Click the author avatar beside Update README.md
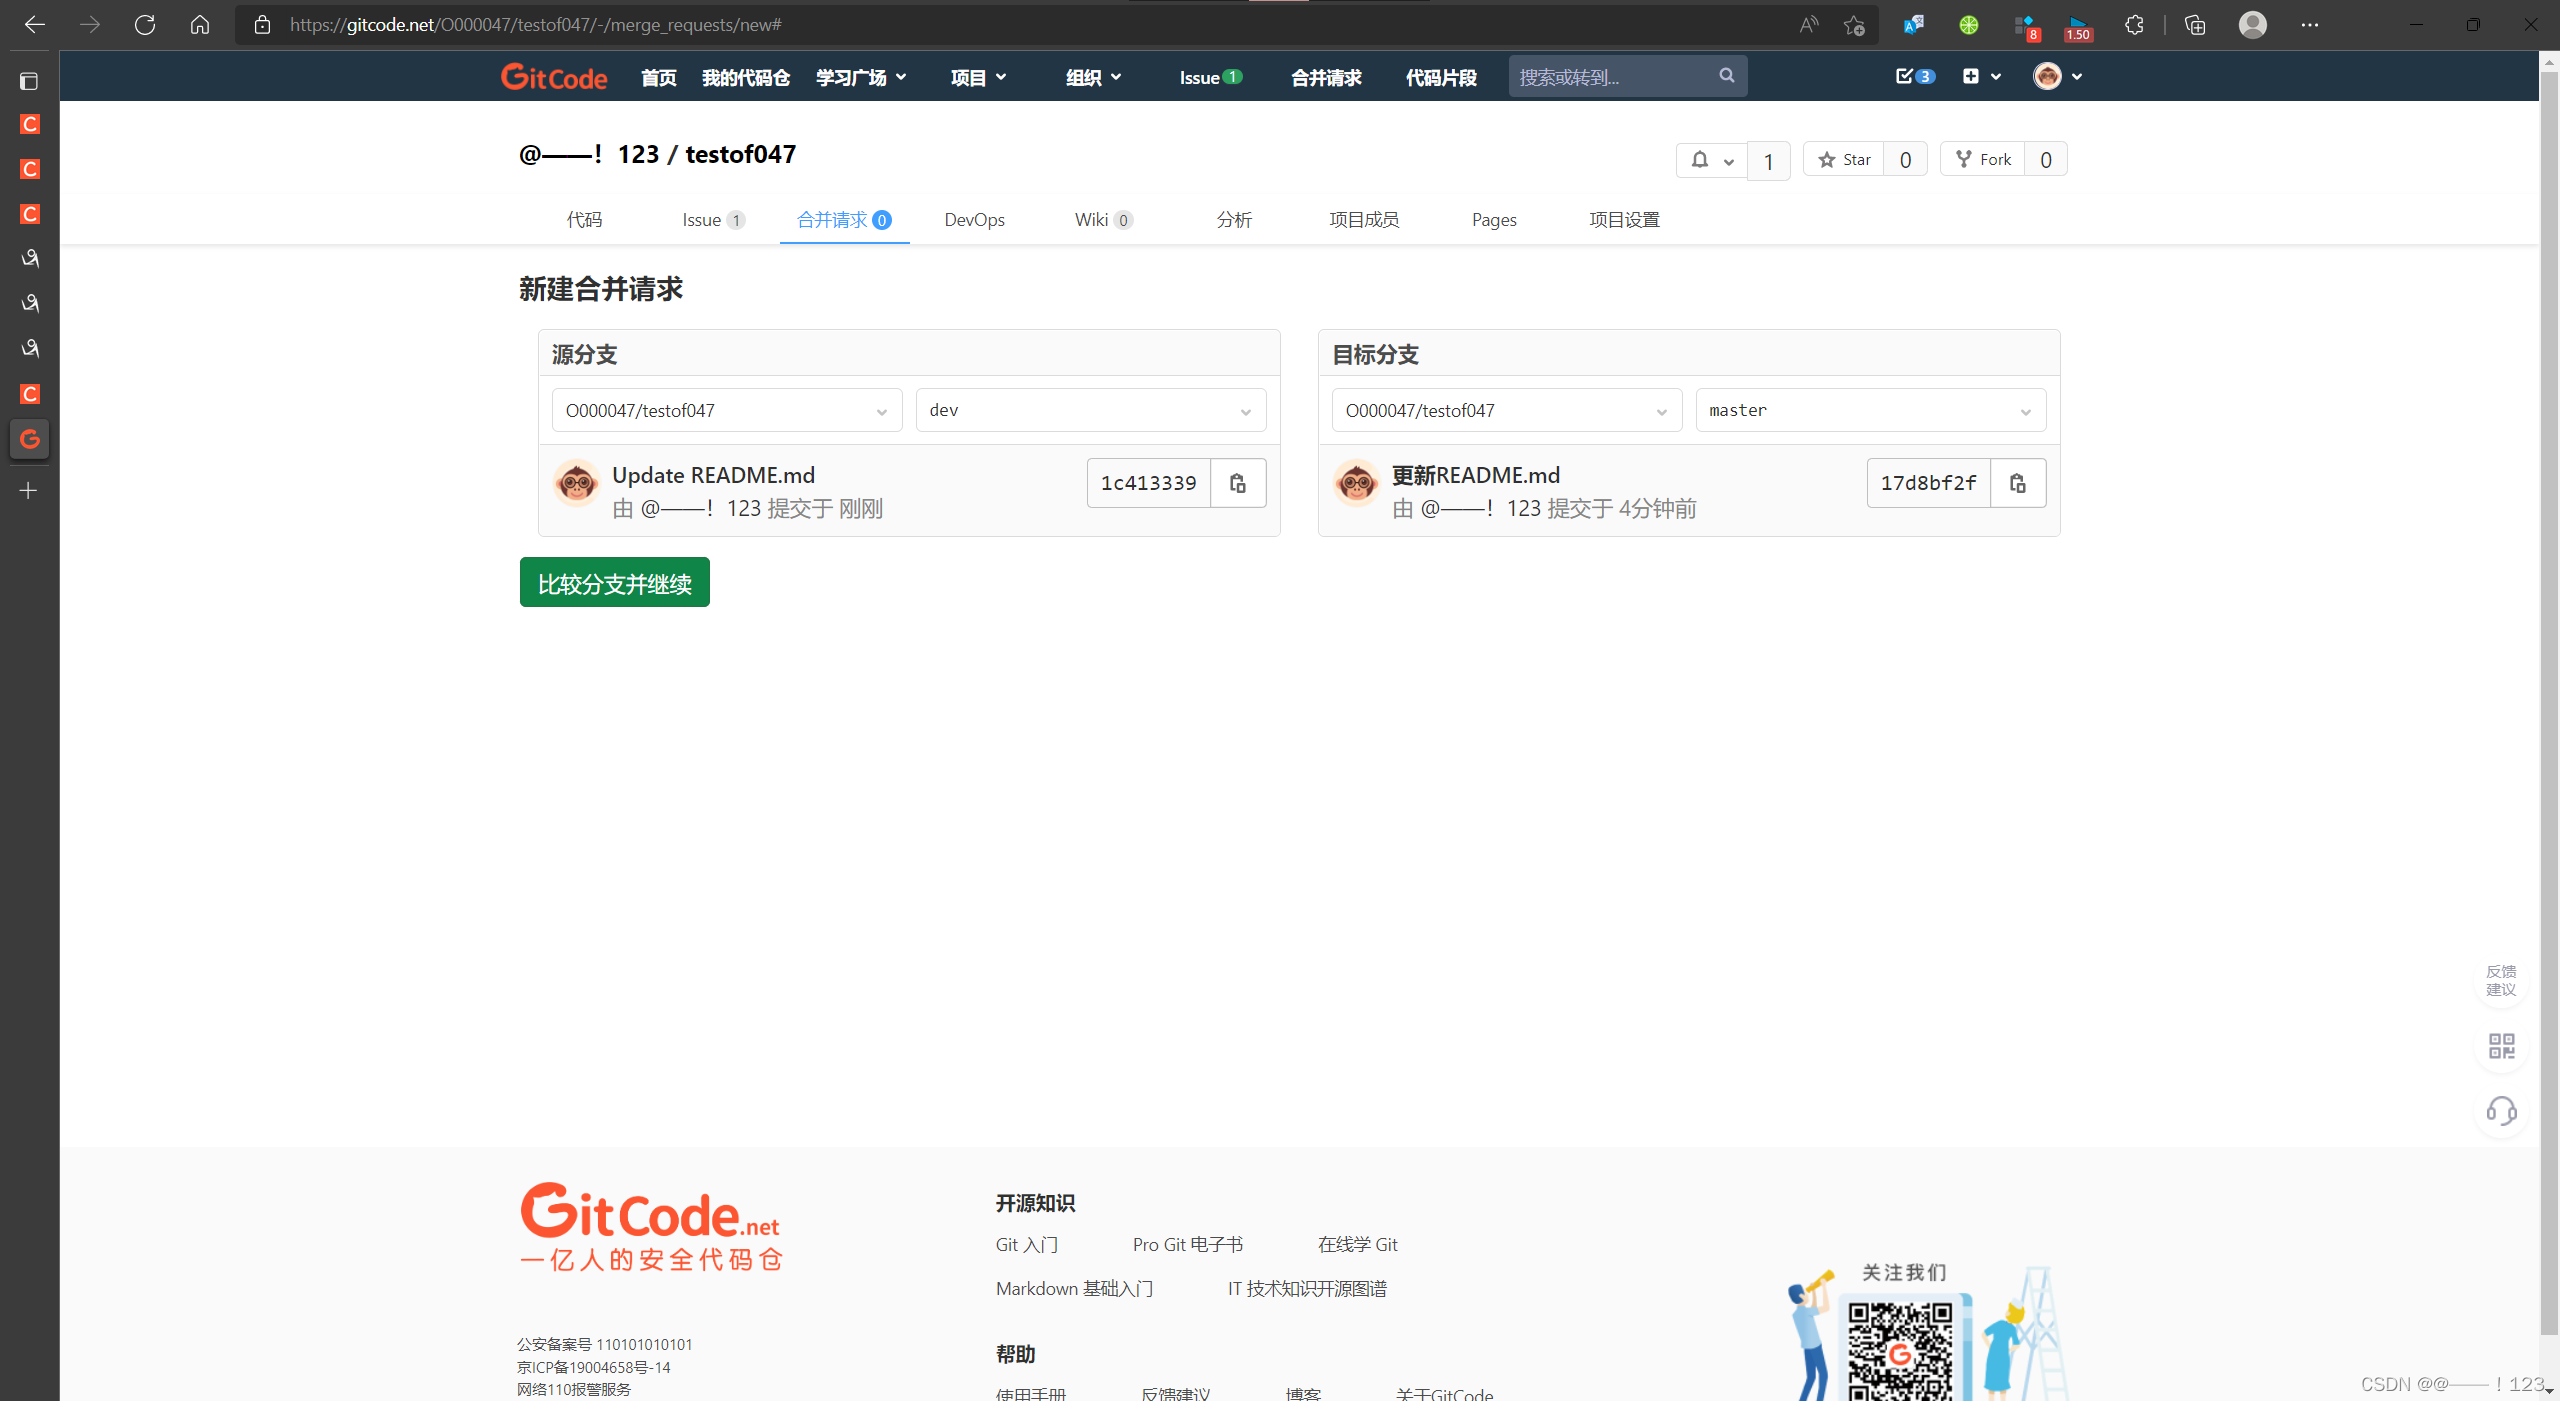The image size is (2560, 1401). [x=575, y=484]
